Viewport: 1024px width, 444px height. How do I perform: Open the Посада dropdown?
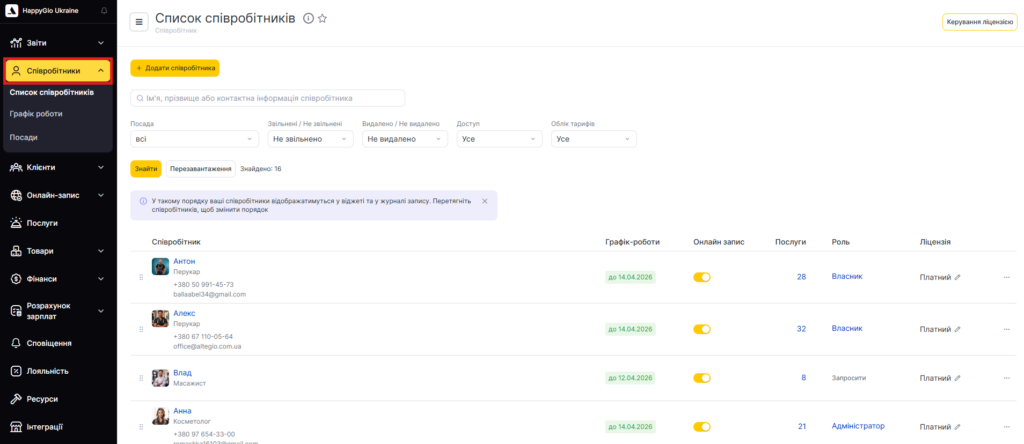(x=194, y=139)
